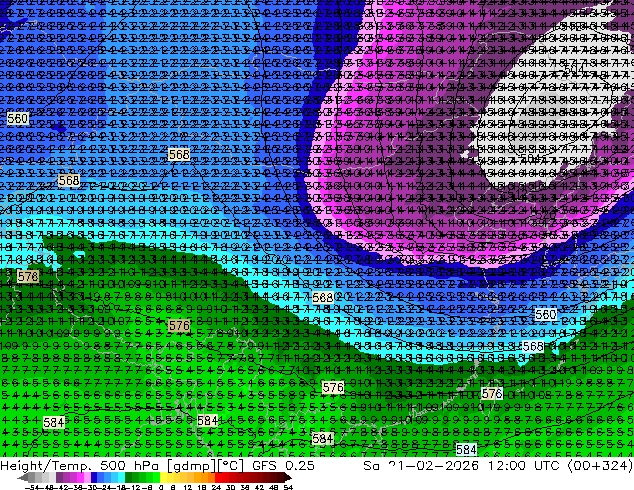Click the date '21-02-2026'
The width and height of the screenshot is (634, 490).
pos(435,466)
